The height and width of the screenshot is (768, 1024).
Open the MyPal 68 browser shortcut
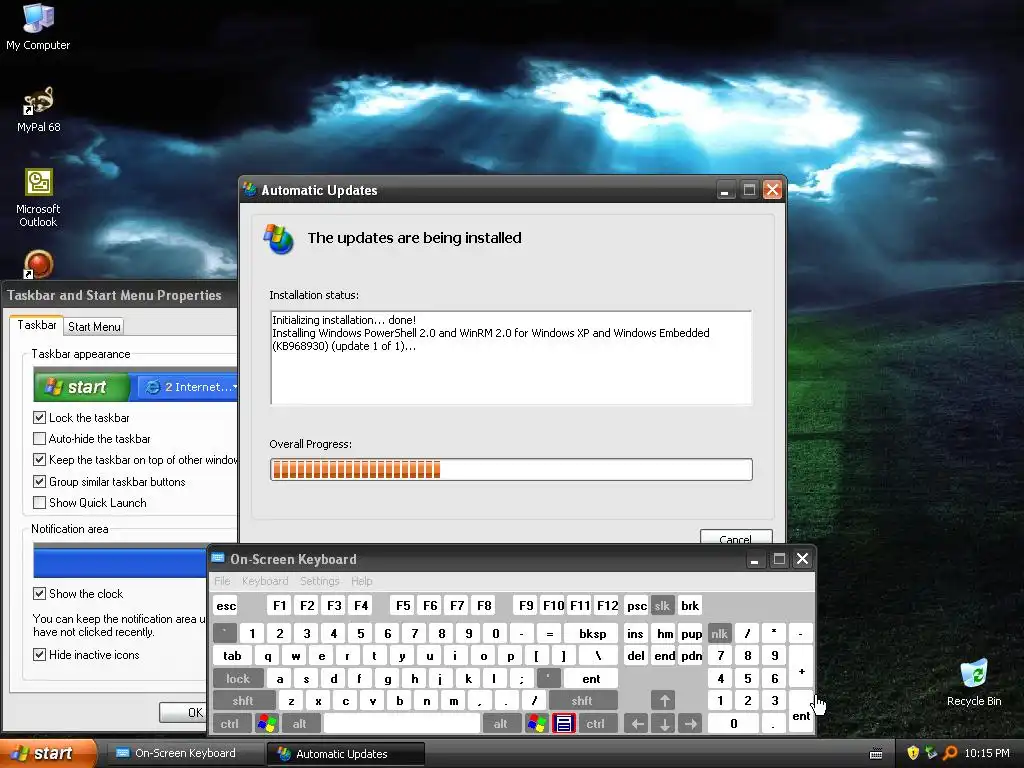click(38, 109)
